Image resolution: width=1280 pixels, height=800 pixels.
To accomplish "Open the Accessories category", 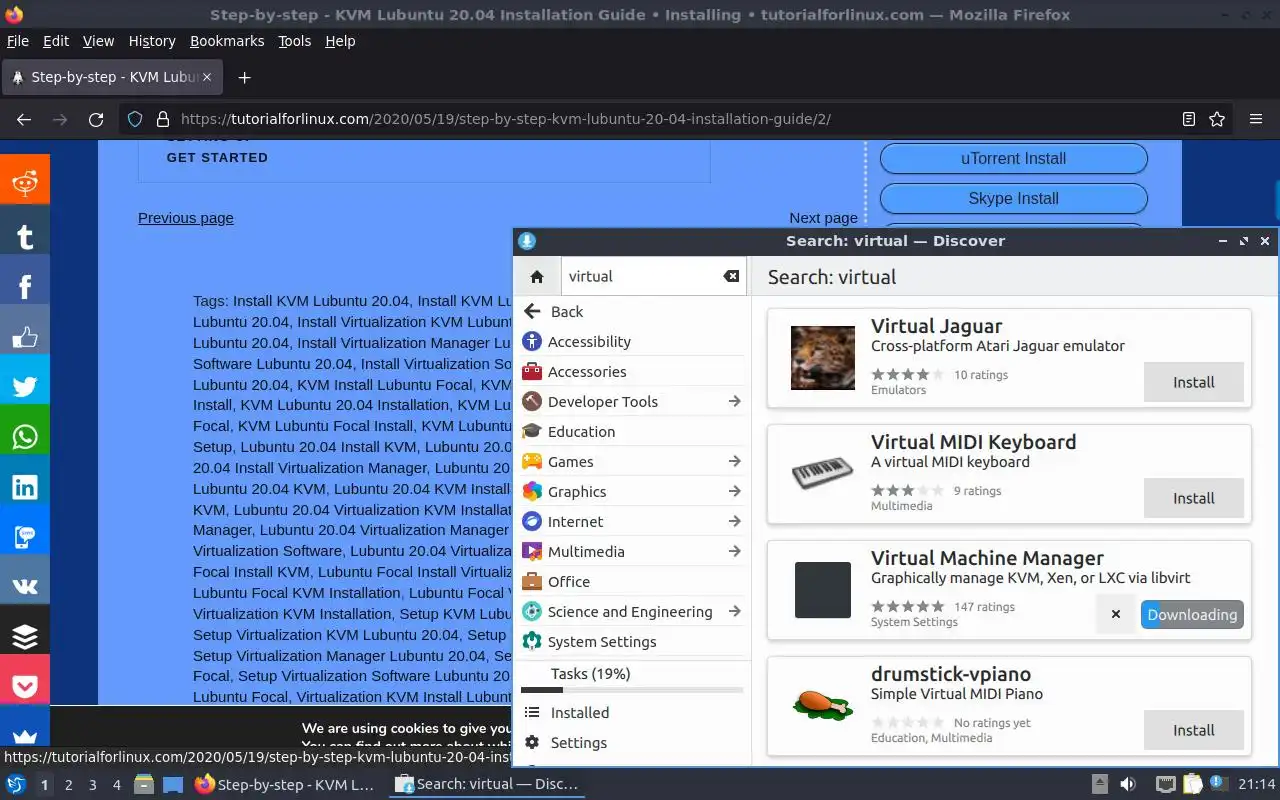I will point(632,372).
